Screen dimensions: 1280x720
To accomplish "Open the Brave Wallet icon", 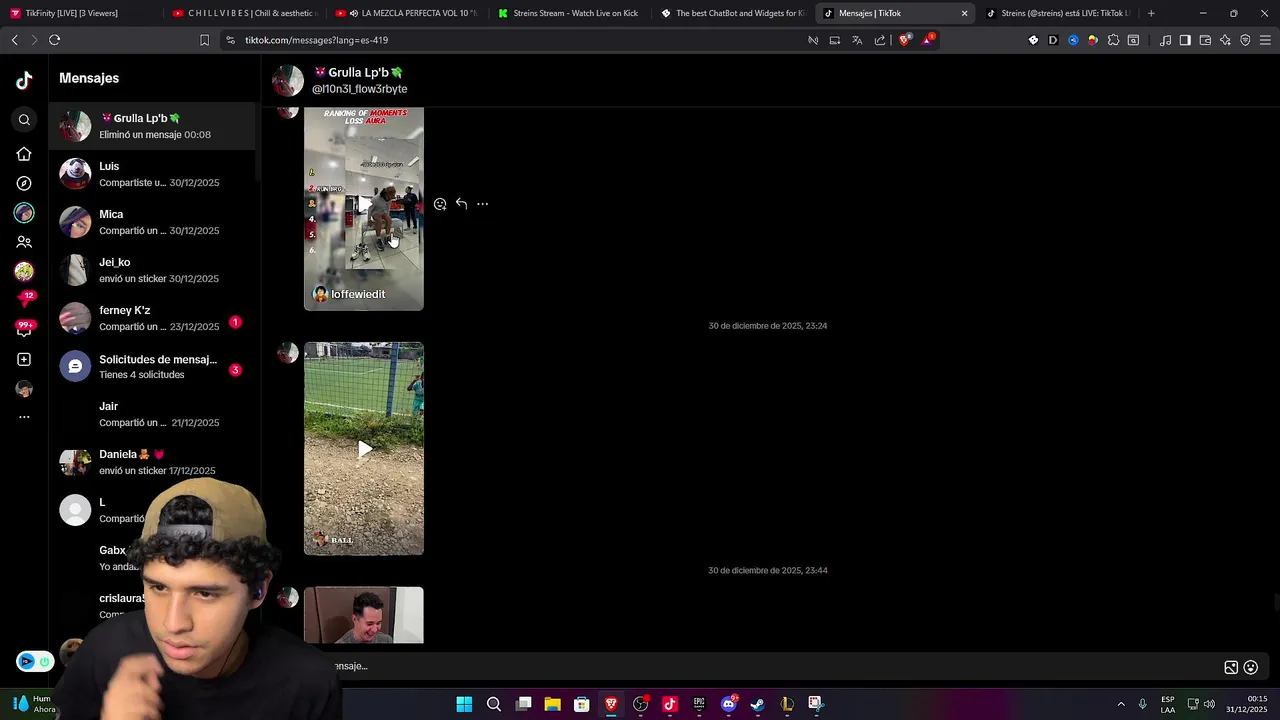I will coord(1205,40).
